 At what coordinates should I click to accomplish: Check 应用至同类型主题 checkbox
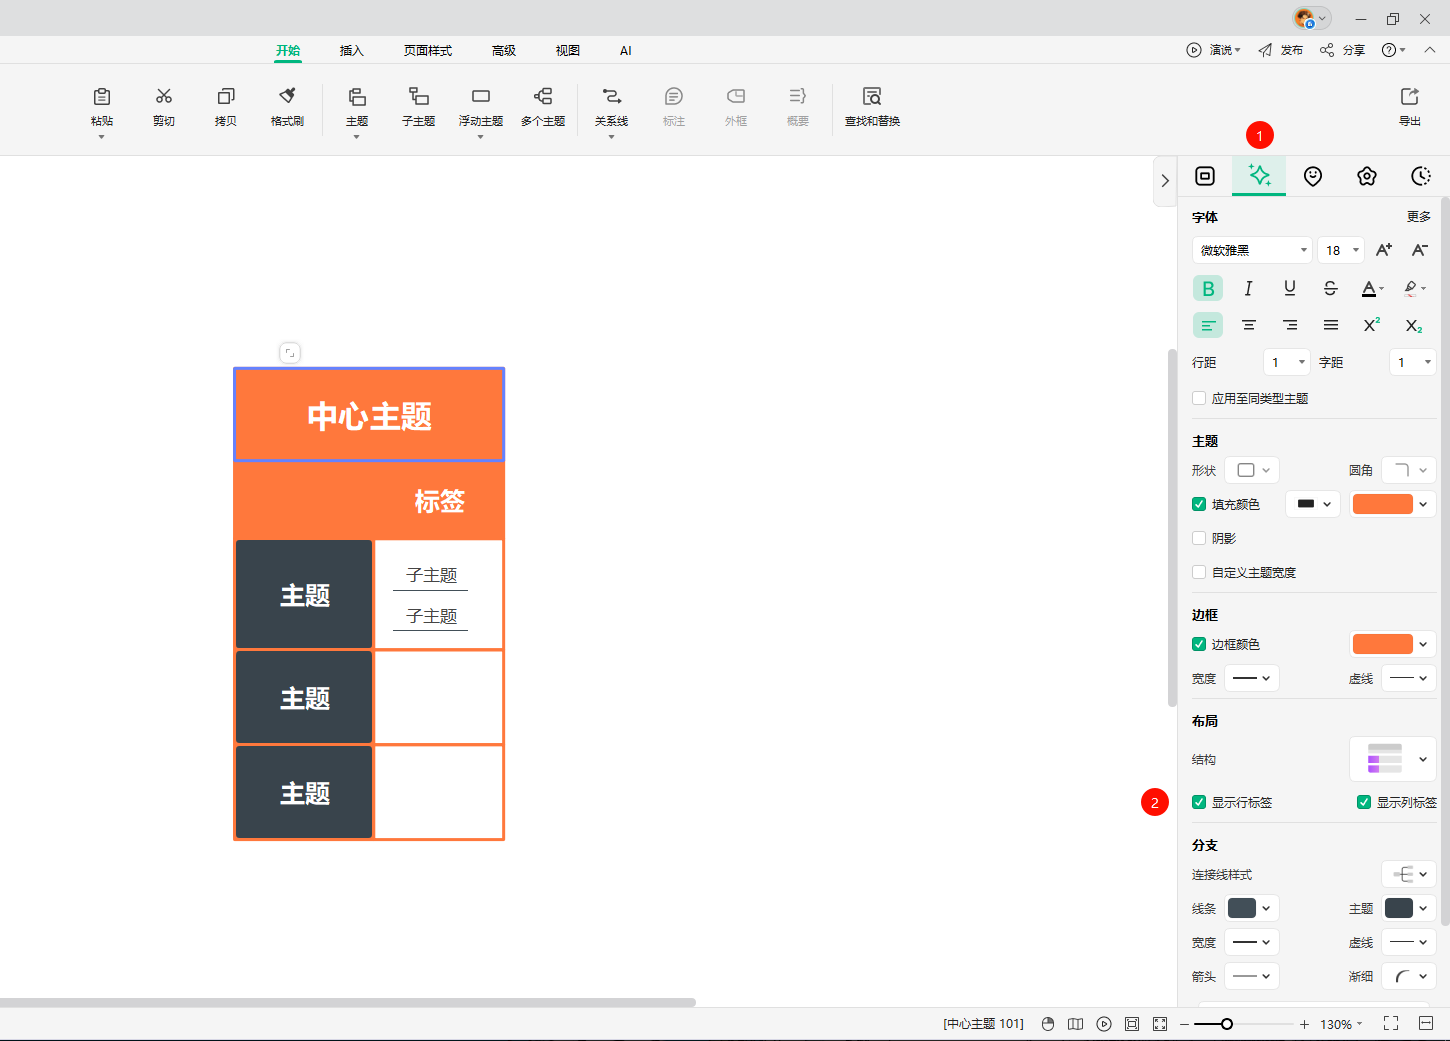tap(1199, 398)
